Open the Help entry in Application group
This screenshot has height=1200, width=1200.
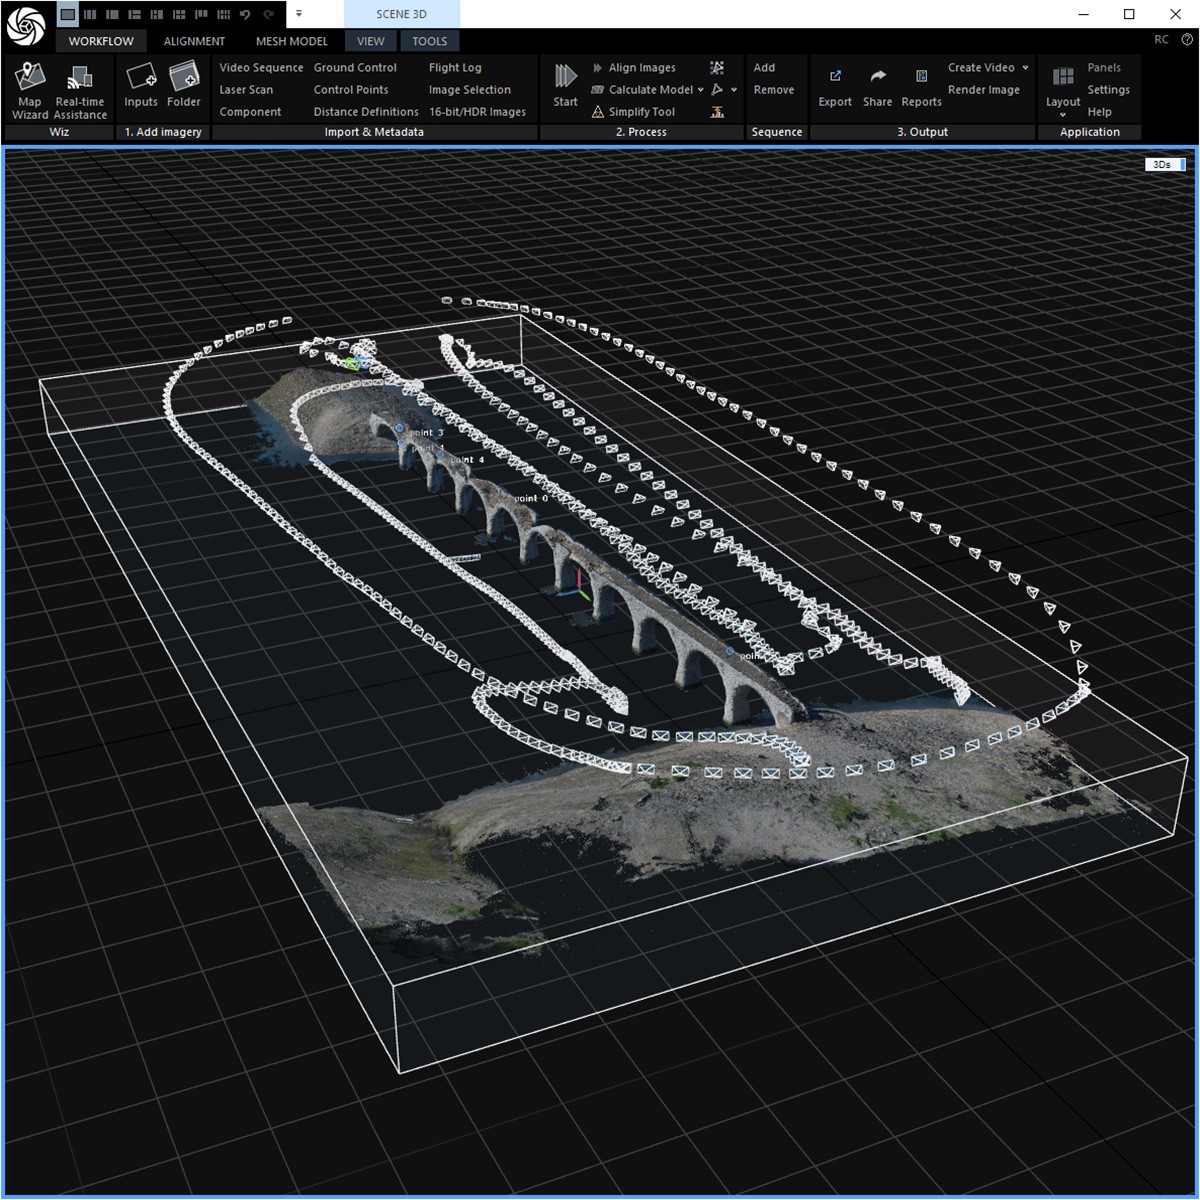click(x=1099, y=112)
